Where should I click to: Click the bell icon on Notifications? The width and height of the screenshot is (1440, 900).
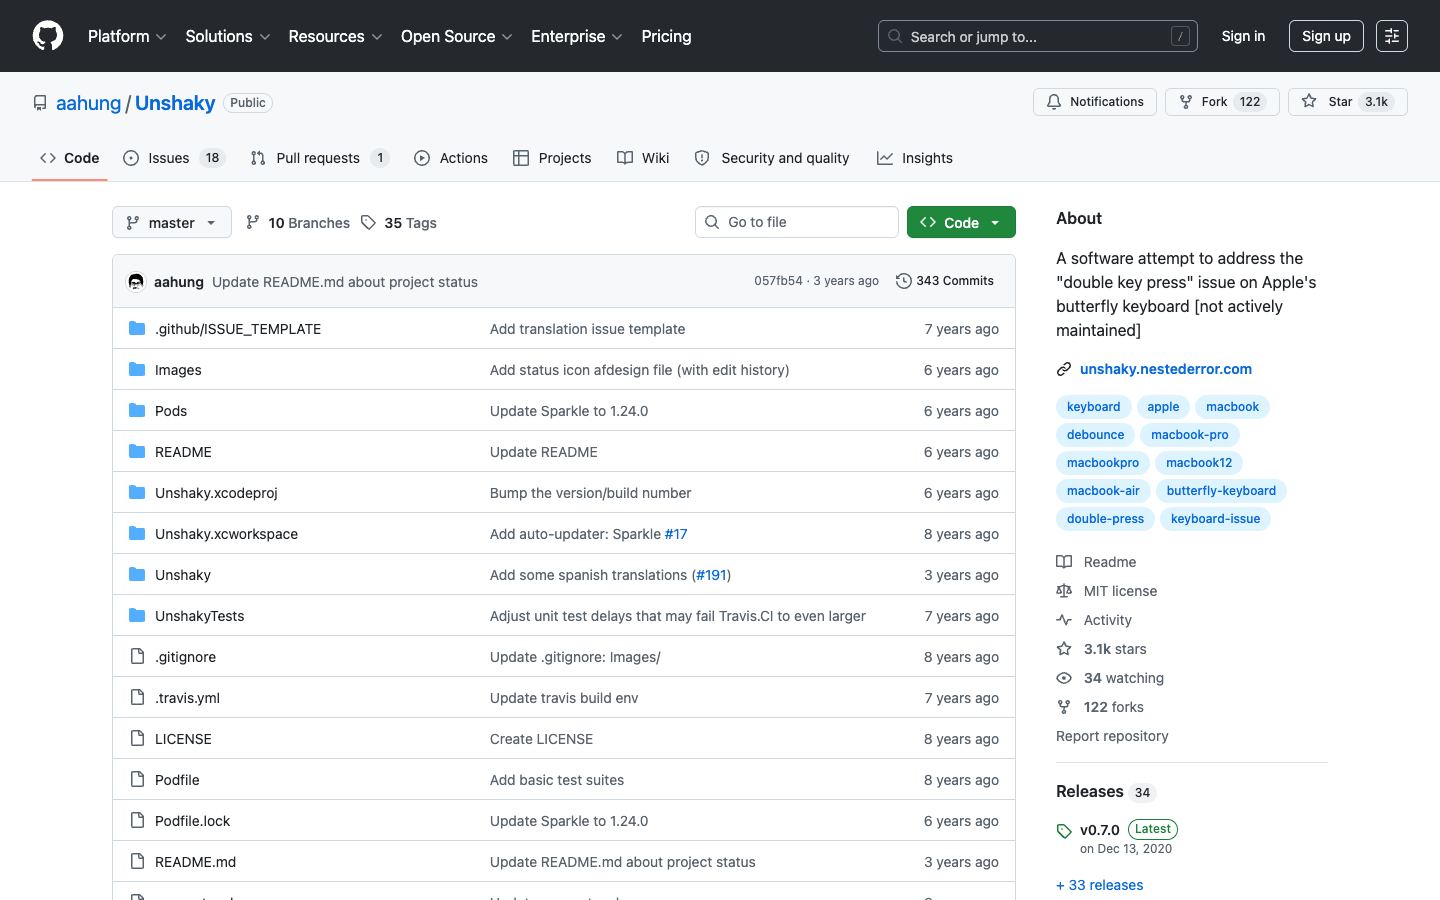pyautogui.click(x=1054, y=102)
